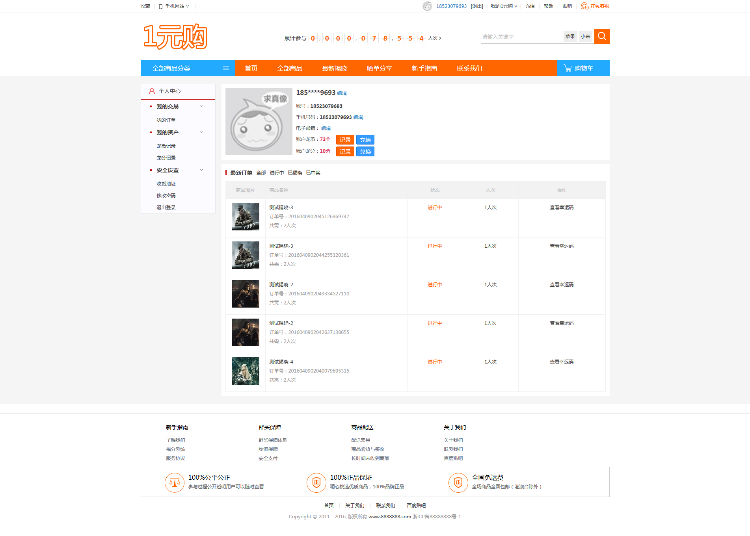The width and height of the screenshot is (750, 536).
Task: Click the orange customer service icon at top right
Action: click(585, 6)
